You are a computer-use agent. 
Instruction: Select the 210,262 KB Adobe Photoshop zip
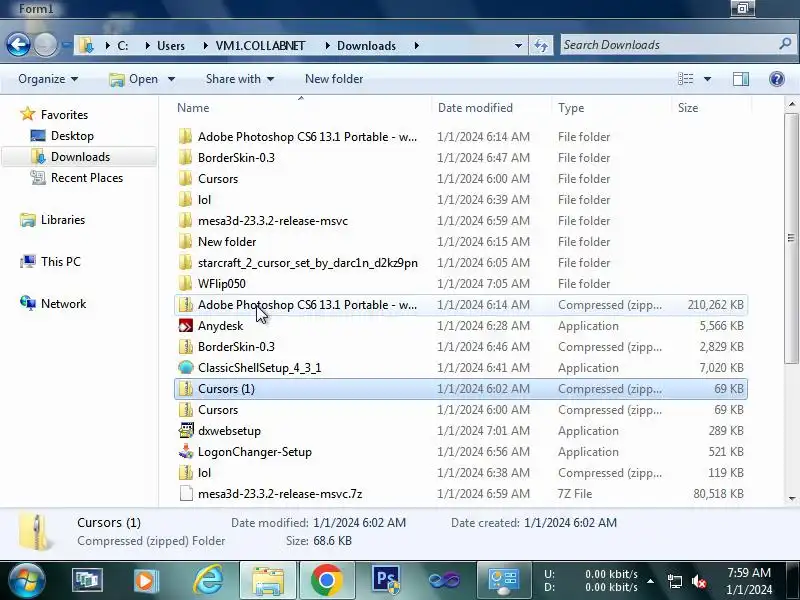[461, 305]
